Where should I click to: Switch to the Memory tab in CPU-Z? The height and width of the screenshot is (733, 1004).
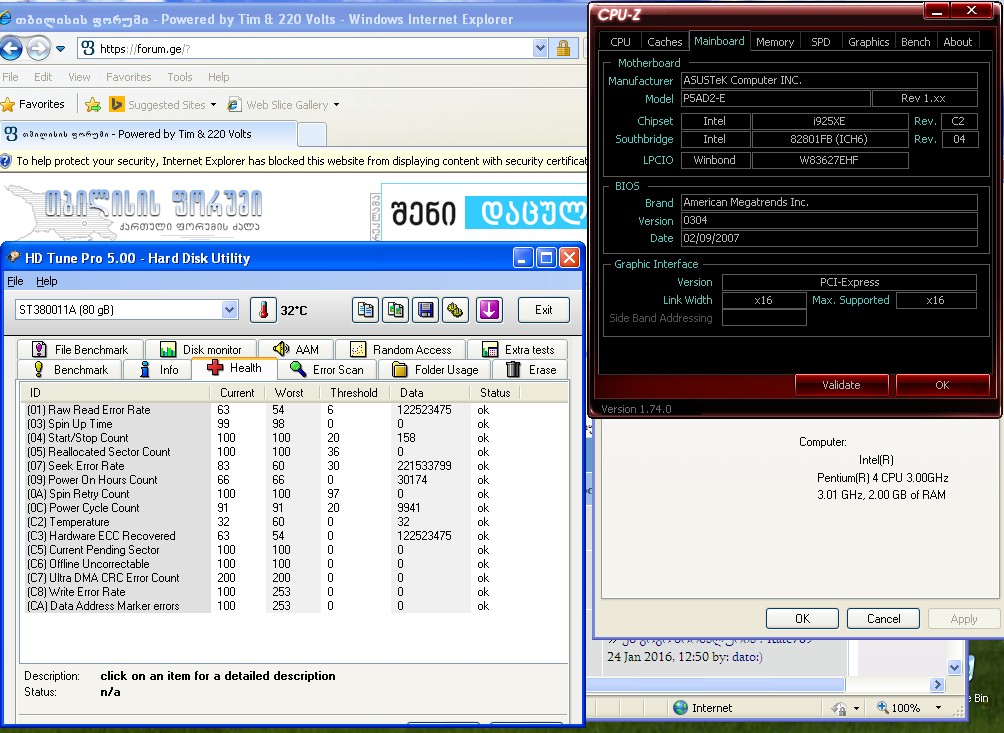click(775, 42)
